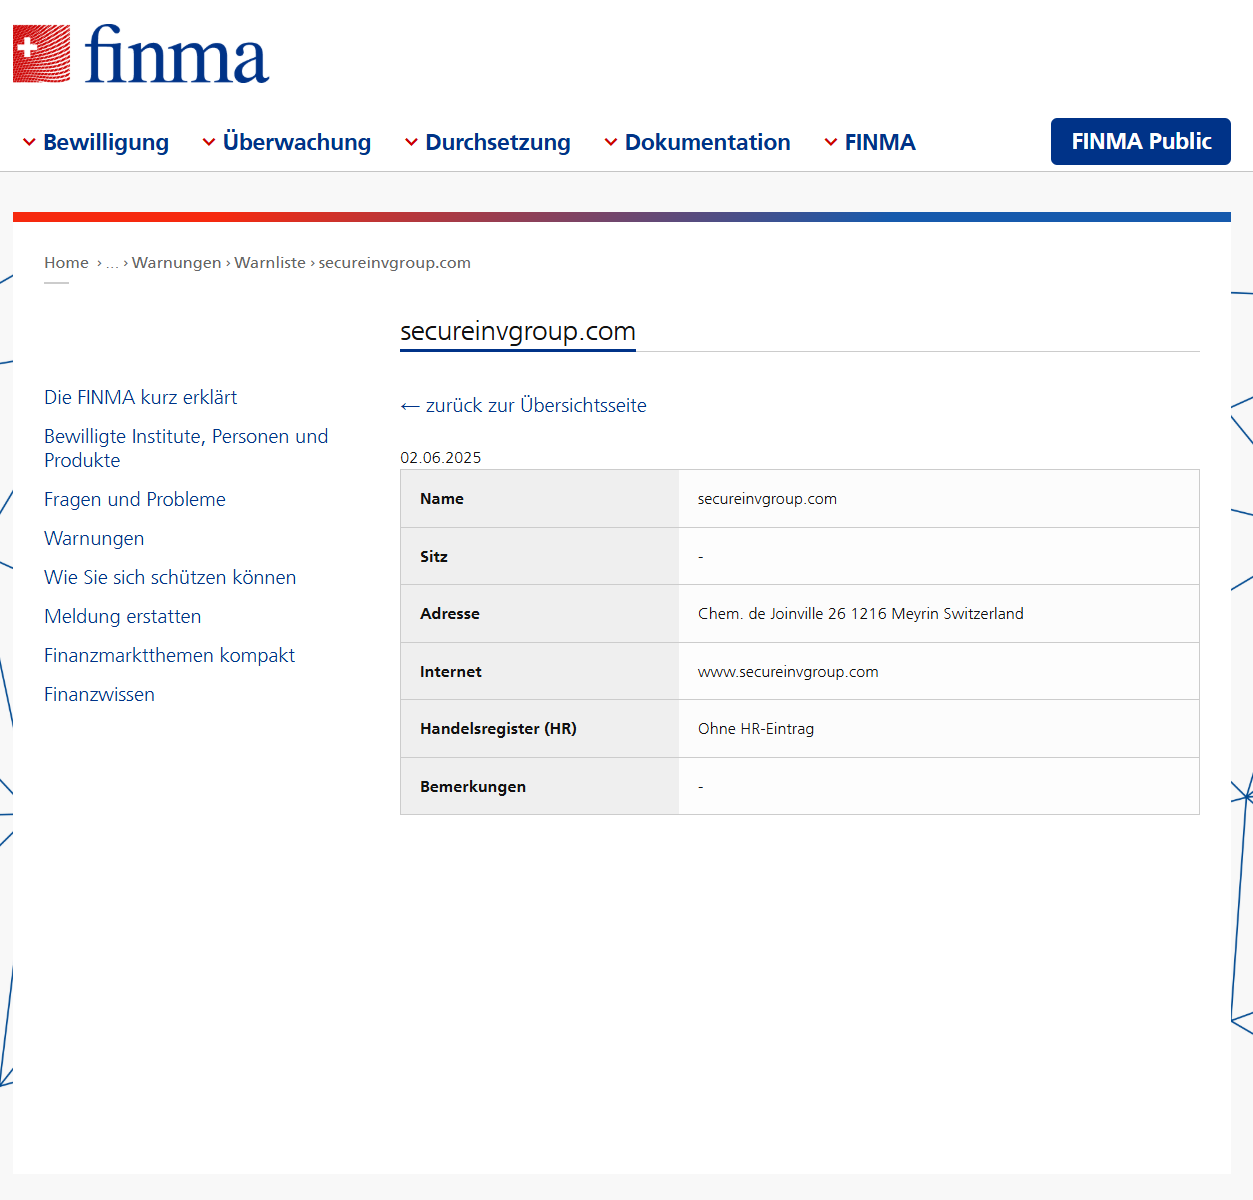Click the Bemerkungen row label
1253x1200 pixels.
473,787
